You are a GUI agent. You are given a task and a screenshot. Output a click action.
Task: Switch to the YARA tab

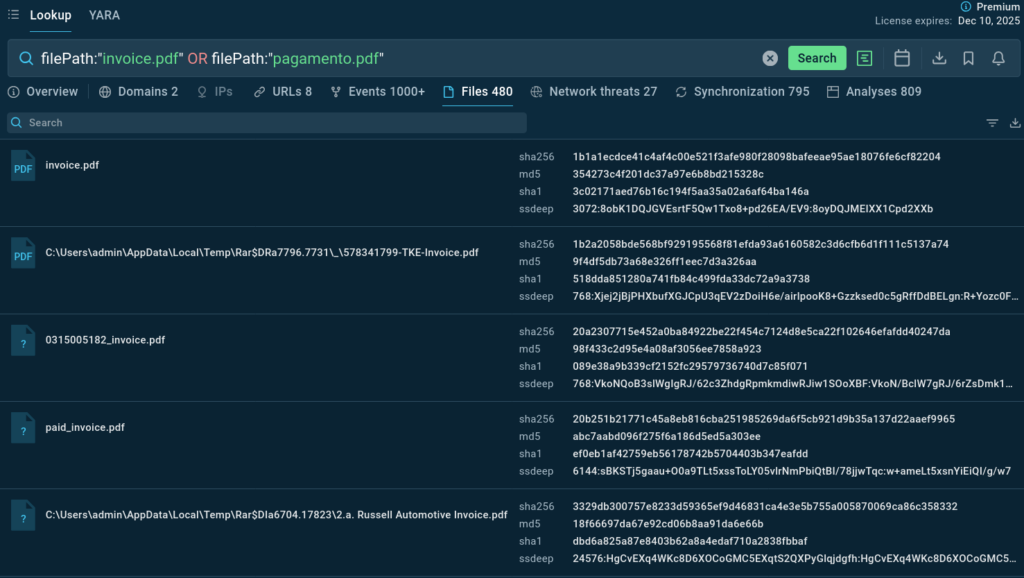104,15
